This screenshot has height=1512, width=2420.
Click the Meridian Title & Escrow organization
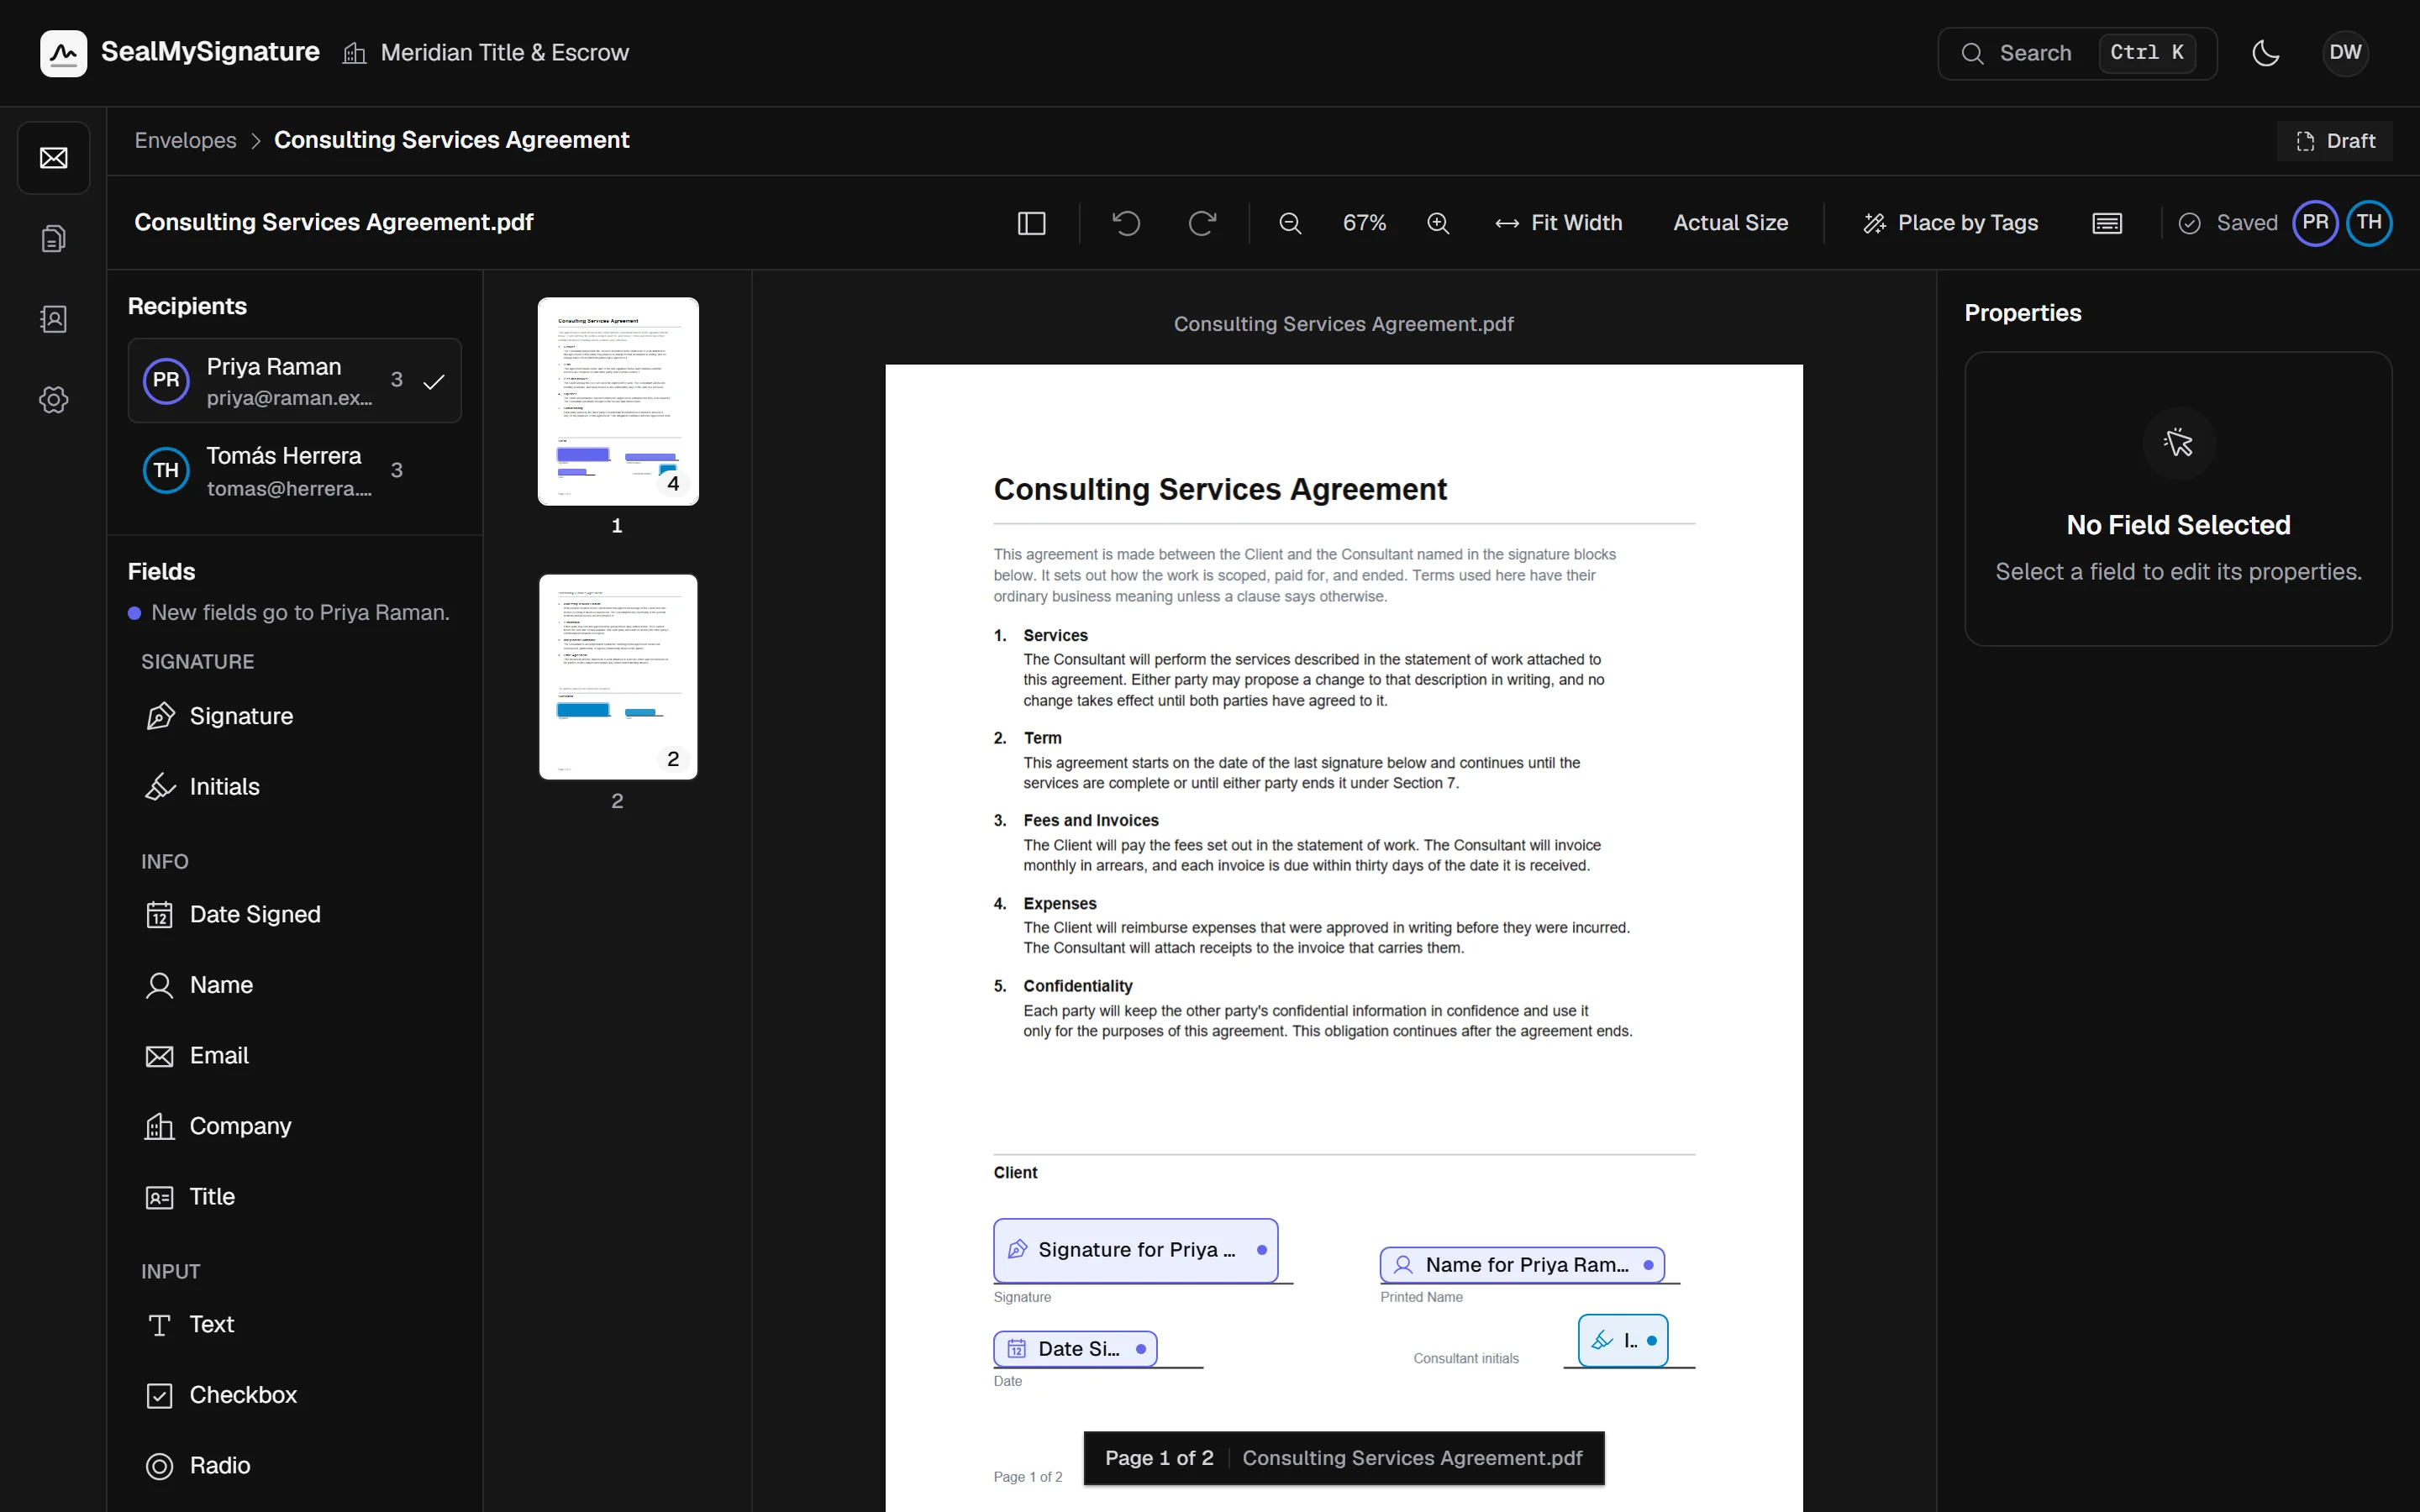point(486,53)
